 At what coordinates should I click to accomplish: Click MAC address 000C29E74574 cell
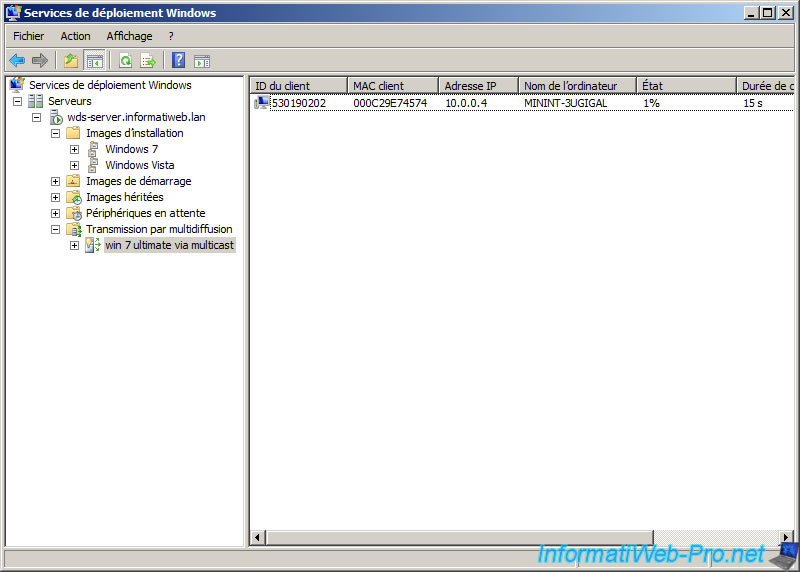(390, 103)
